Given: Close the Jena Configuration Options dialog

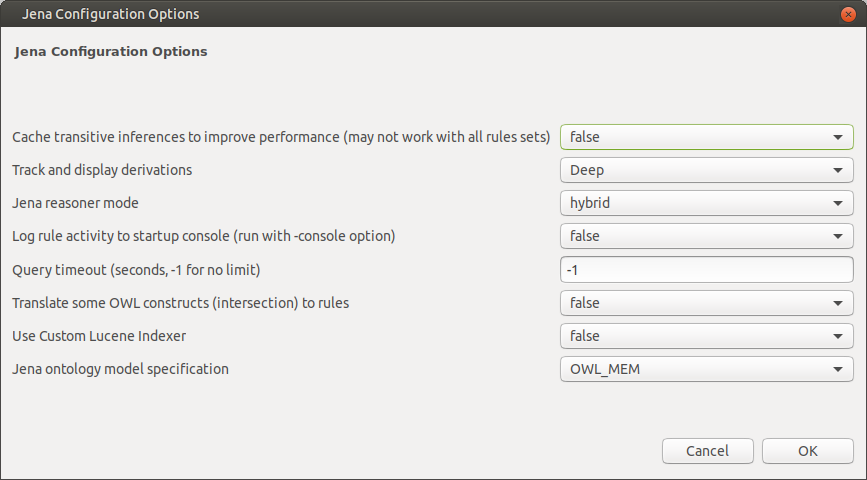Looking at the screenshot, I should click(848, 14).
